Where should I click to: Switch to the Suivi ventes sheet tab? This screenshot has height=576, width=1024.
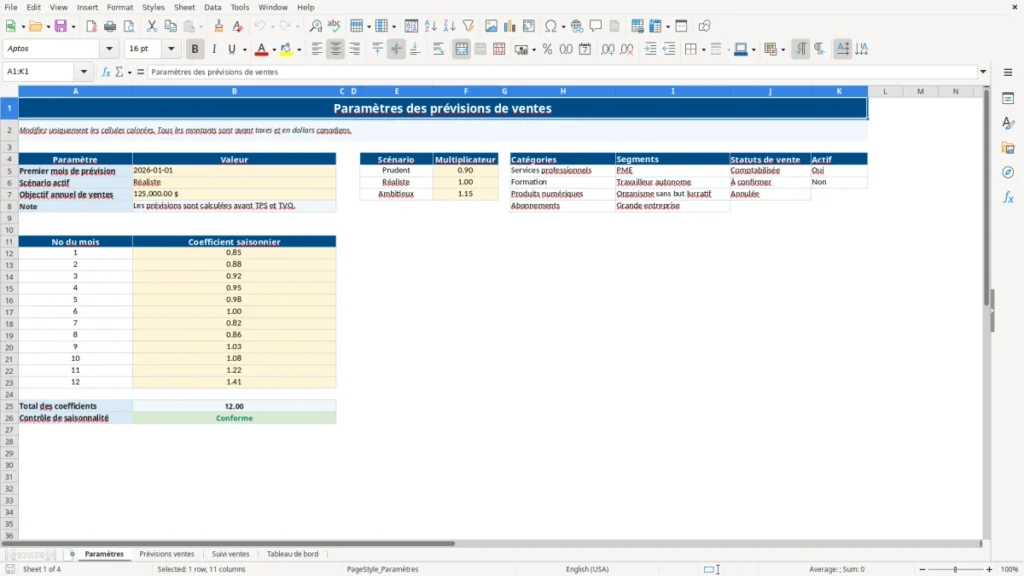(x=231, y=554)
